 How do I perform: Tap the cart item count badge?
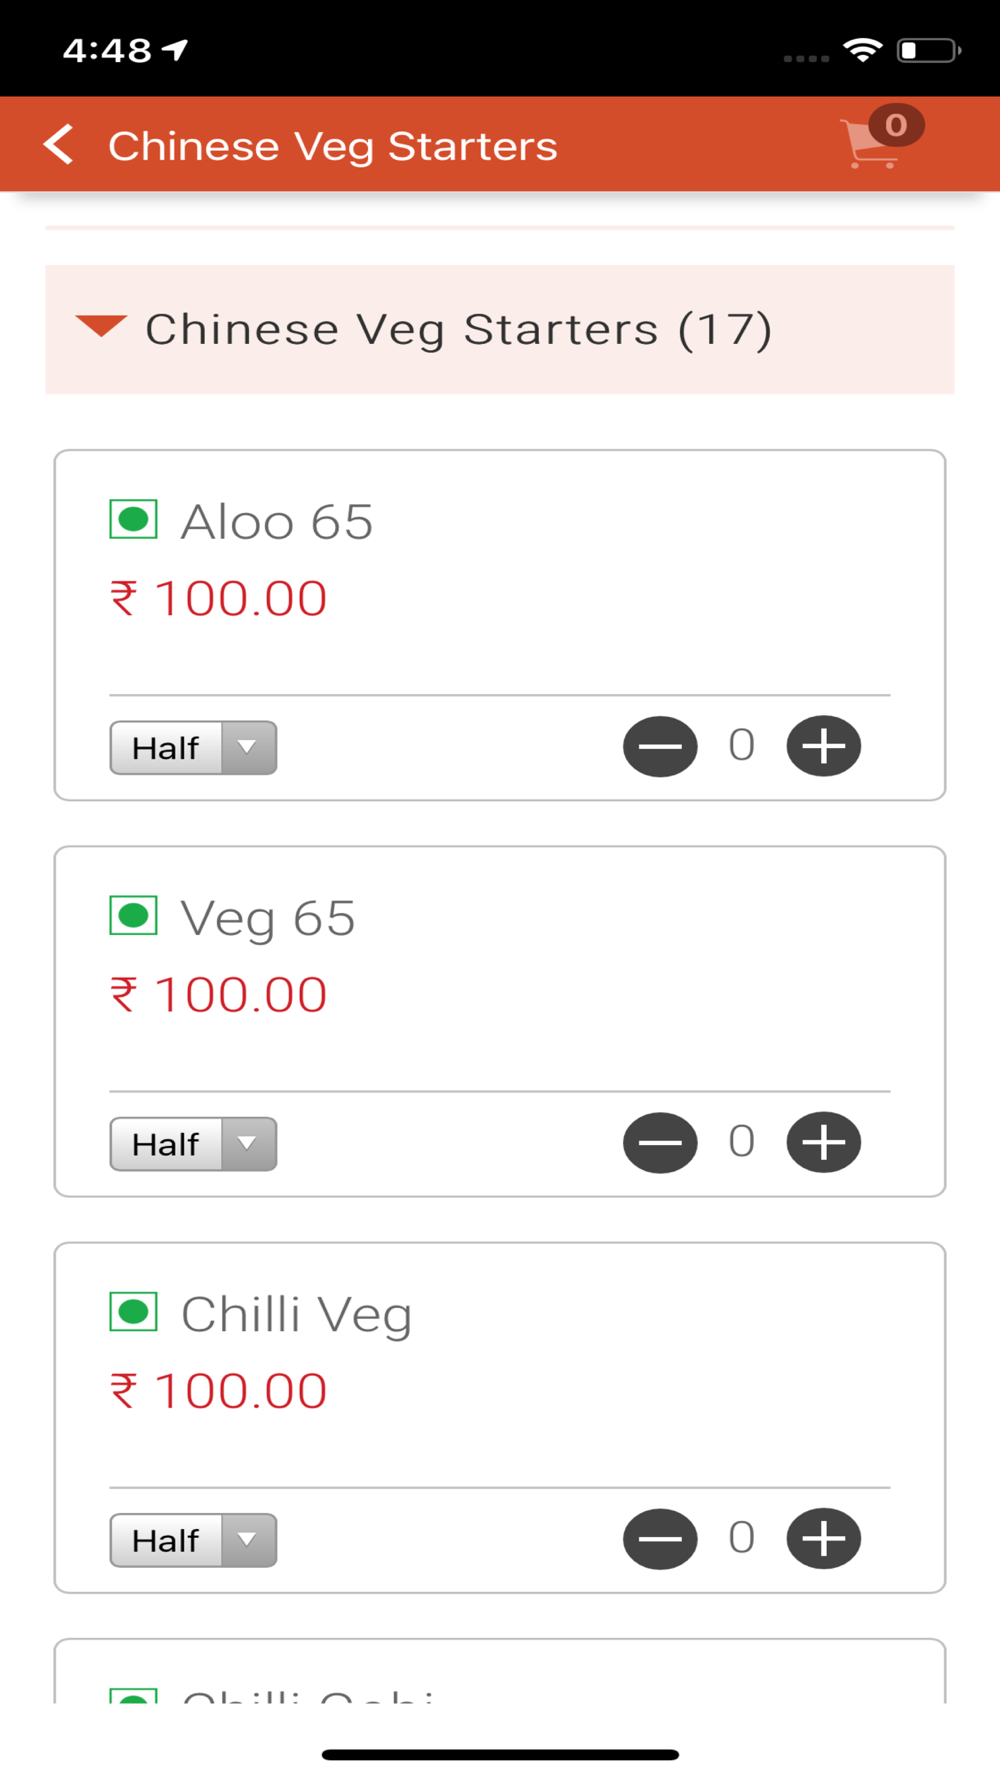896,125
